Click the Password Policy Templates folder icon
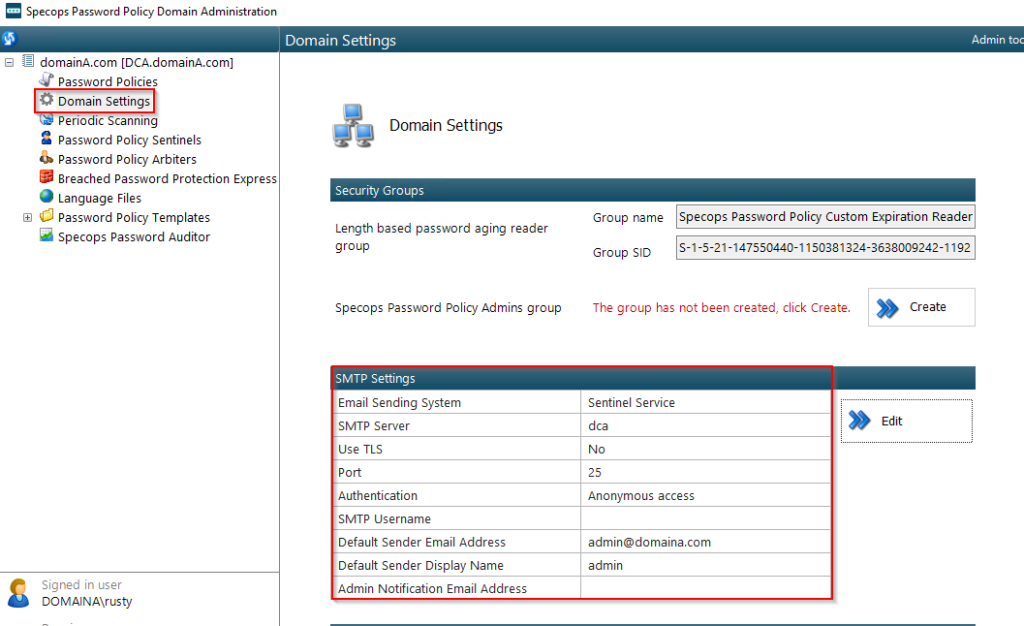This screenshot has height=626, width=1024. (46, 216)
